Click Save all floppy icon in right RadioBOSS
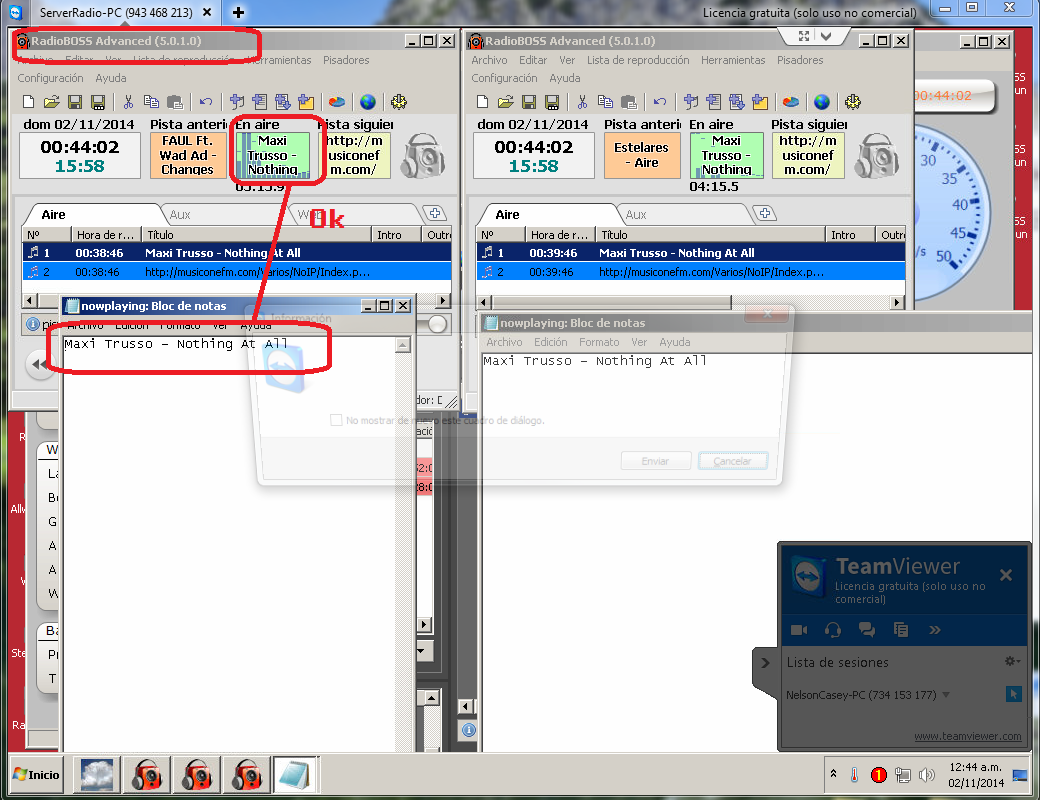Viewport: 1040px width, 800px height. pyautogui.click(x=552, y=101)
